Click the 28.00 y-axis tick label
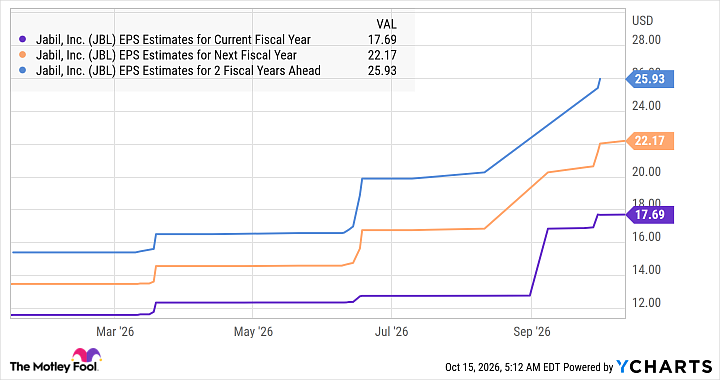This screenshot has height=380, width=720. pos(646,40)
